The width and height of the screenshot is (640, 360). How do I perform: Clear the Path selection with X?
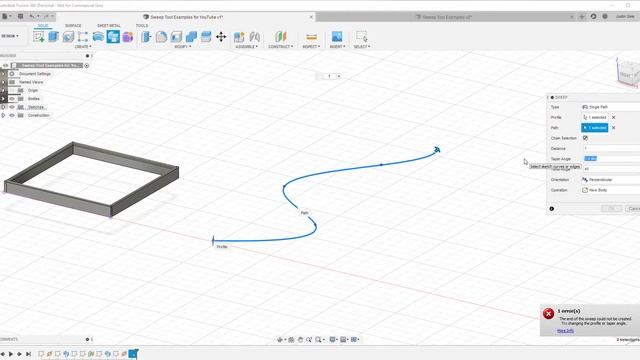coord(613,128)
